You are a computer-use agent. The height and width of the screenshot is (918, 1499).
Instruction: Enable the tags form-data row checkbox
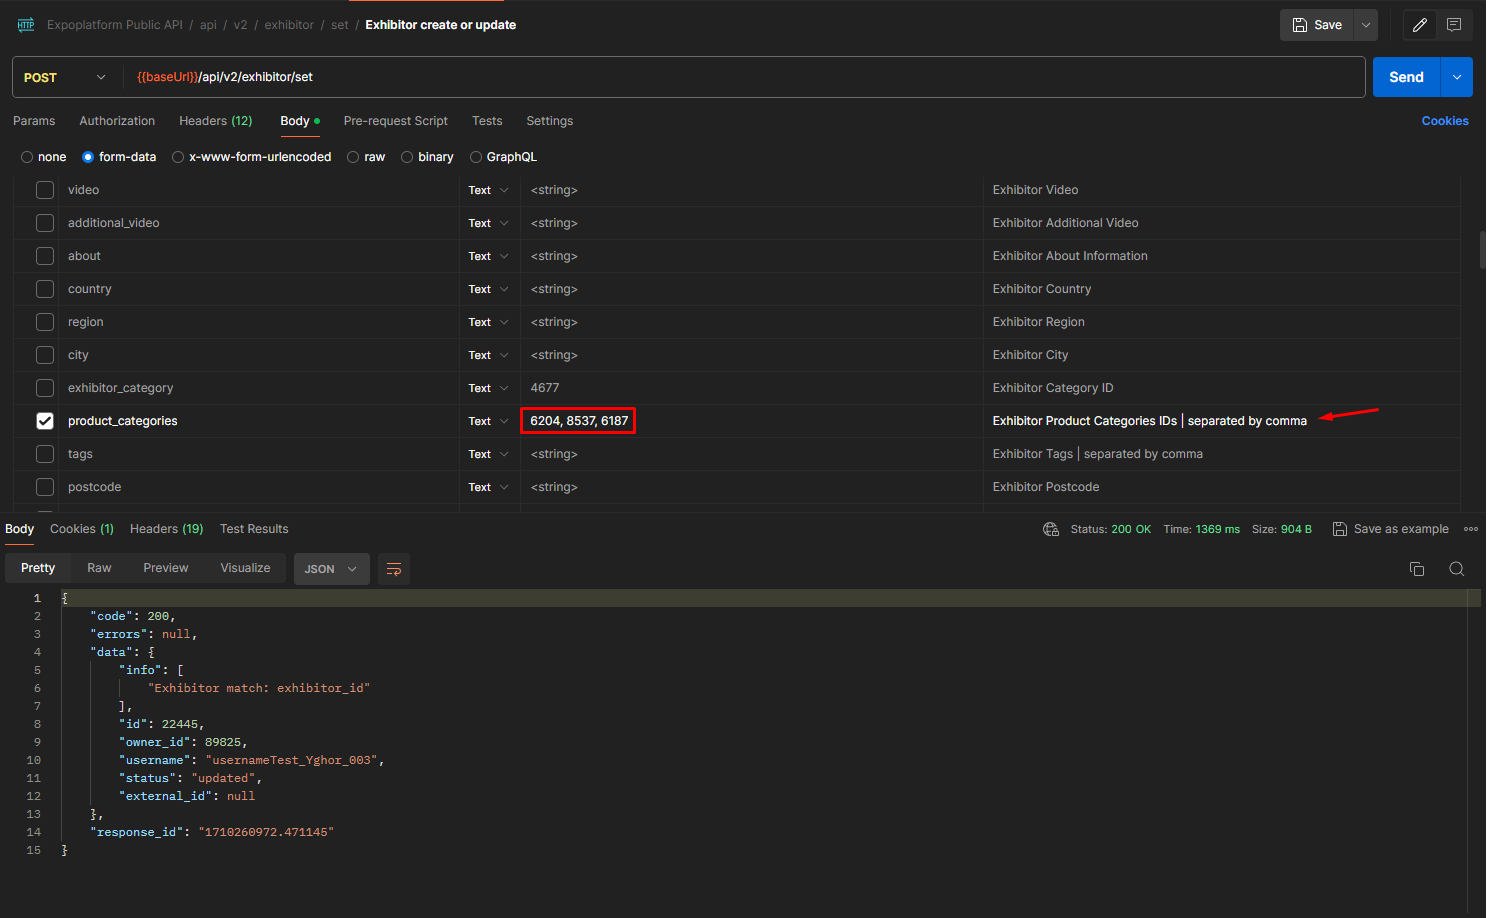pos(45,453)
